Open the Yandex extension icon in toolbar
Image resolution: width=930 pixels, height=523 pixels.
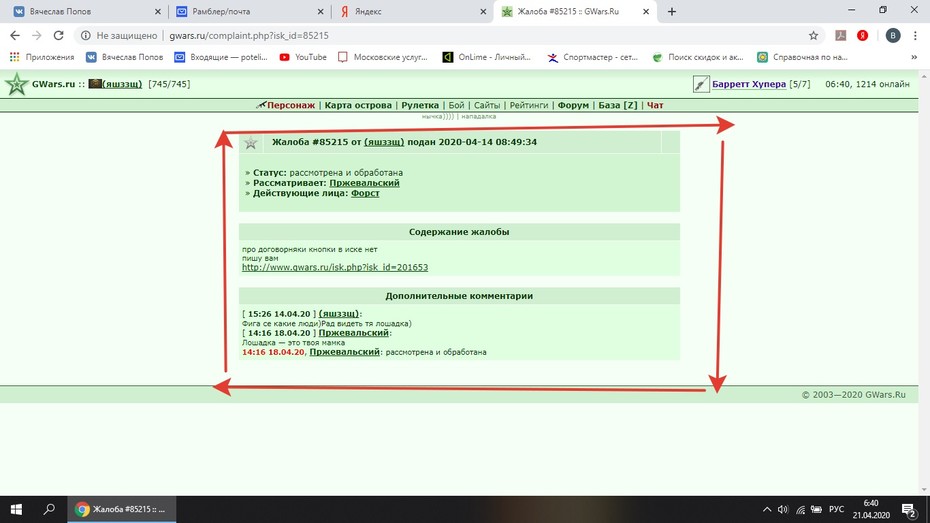click(x=862, y=36)
